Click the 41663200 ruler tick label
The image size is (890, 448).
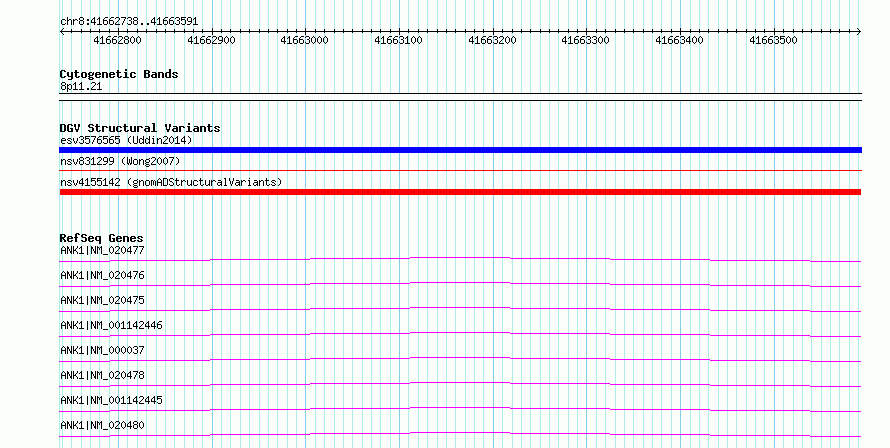[492, 40]
